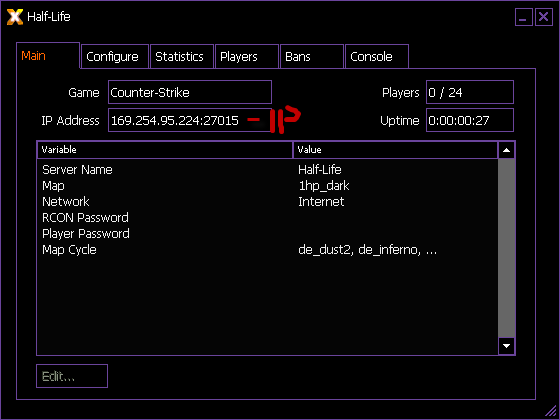Click the Half-Life X logo icon
The image size is (560, 420).
click(x=15, y=17)
